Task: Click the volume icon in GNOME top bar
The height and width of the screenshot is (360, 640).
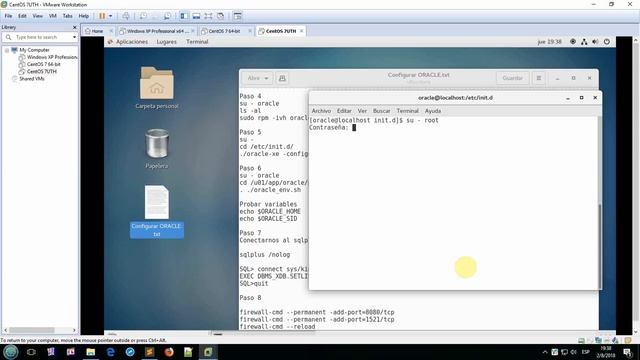Action: [595, 42]
